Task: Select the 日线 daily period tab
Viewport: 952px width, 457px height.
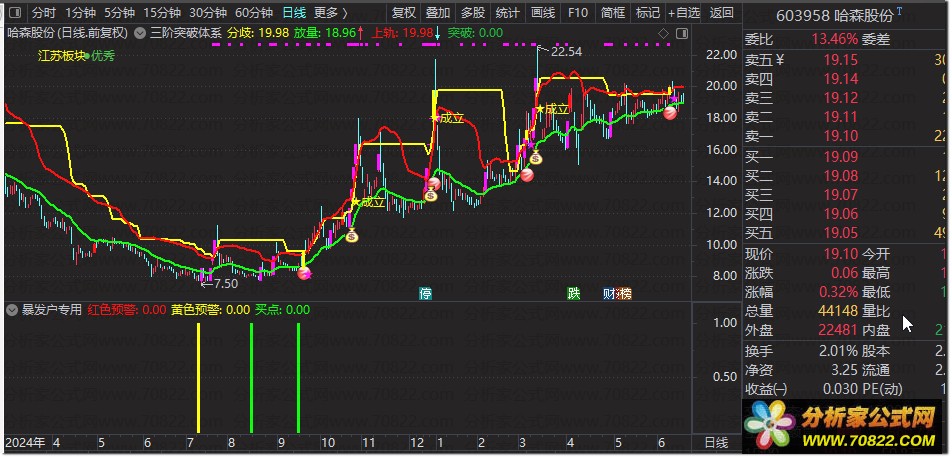Action: [x=294, y=12]
